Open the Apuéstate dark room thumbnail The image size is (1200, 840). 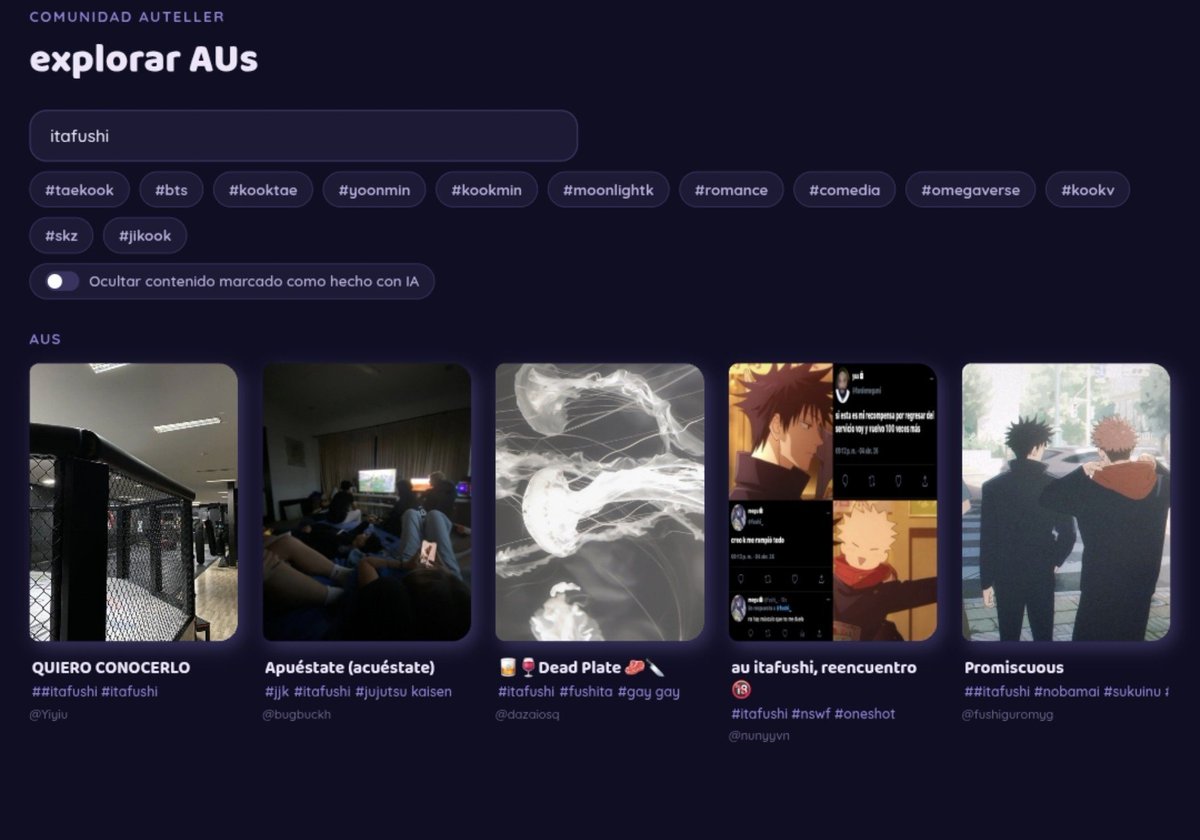coord(367,502)
